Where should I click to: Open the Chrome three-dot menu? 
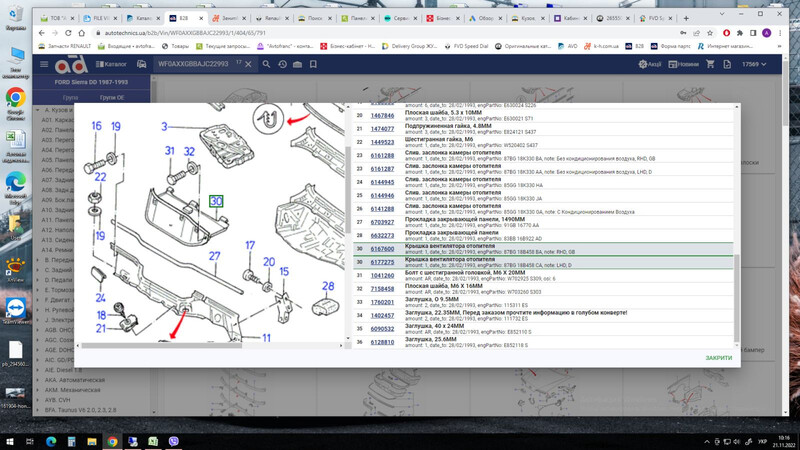coord(780,33)
